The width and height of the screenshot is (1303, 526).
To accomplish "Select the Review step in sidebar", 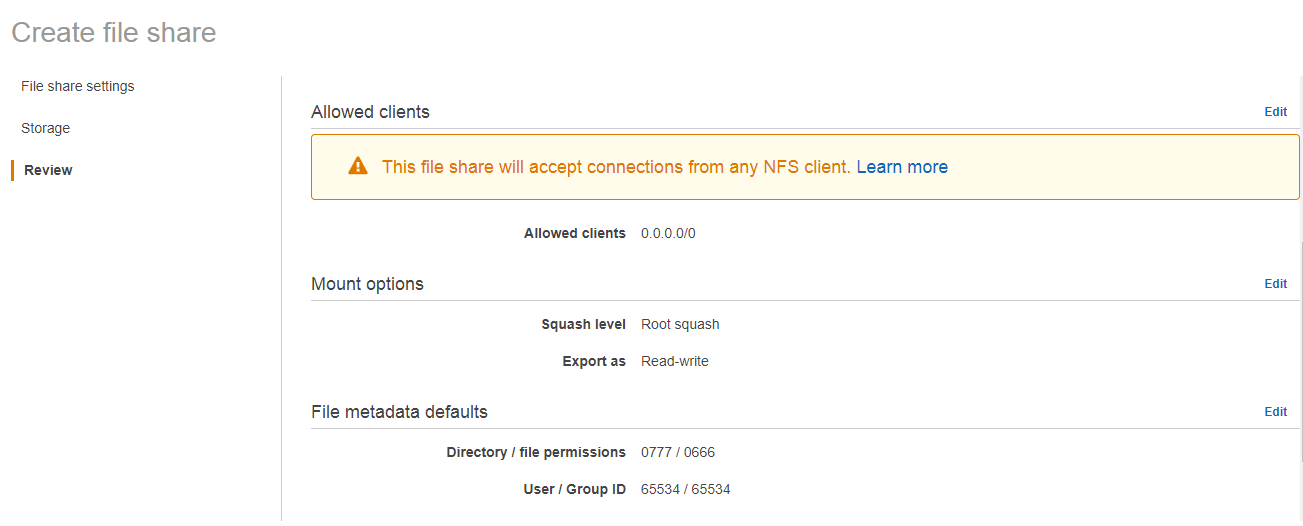I will click(x=48, y=170).
